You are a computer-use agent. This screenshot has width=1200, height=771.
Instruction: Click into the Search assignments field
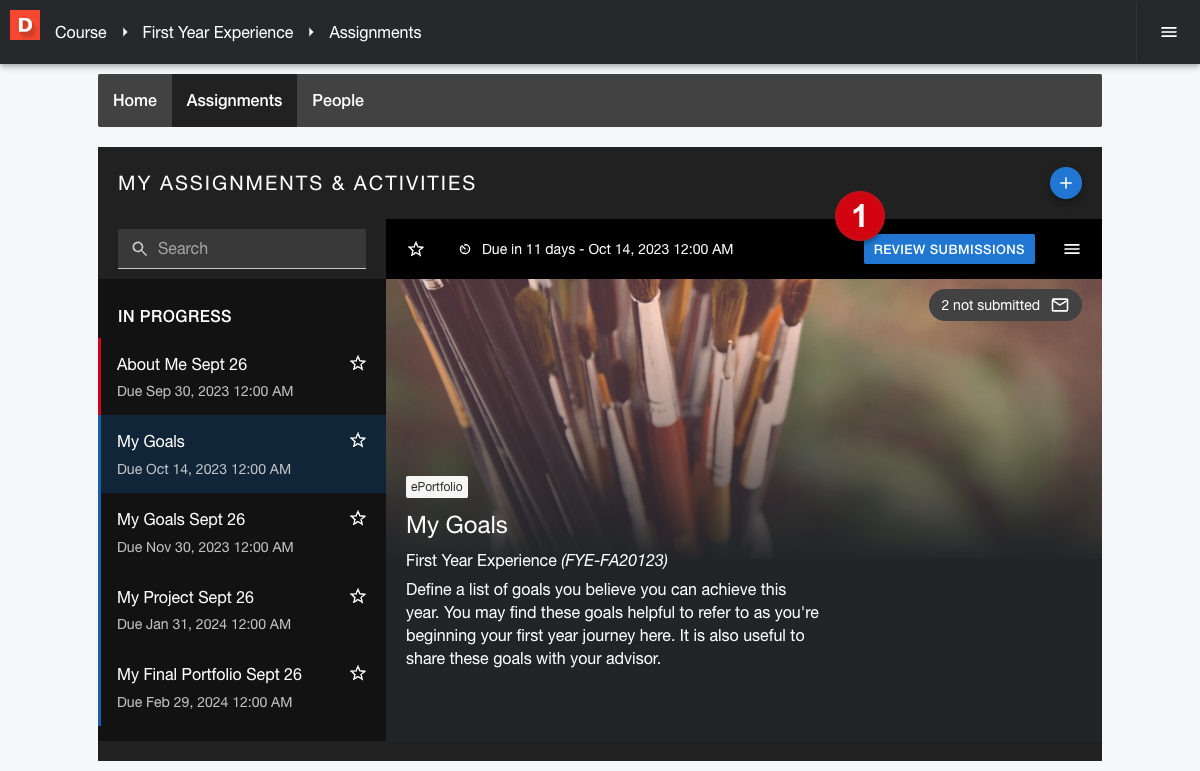[255, 249]
